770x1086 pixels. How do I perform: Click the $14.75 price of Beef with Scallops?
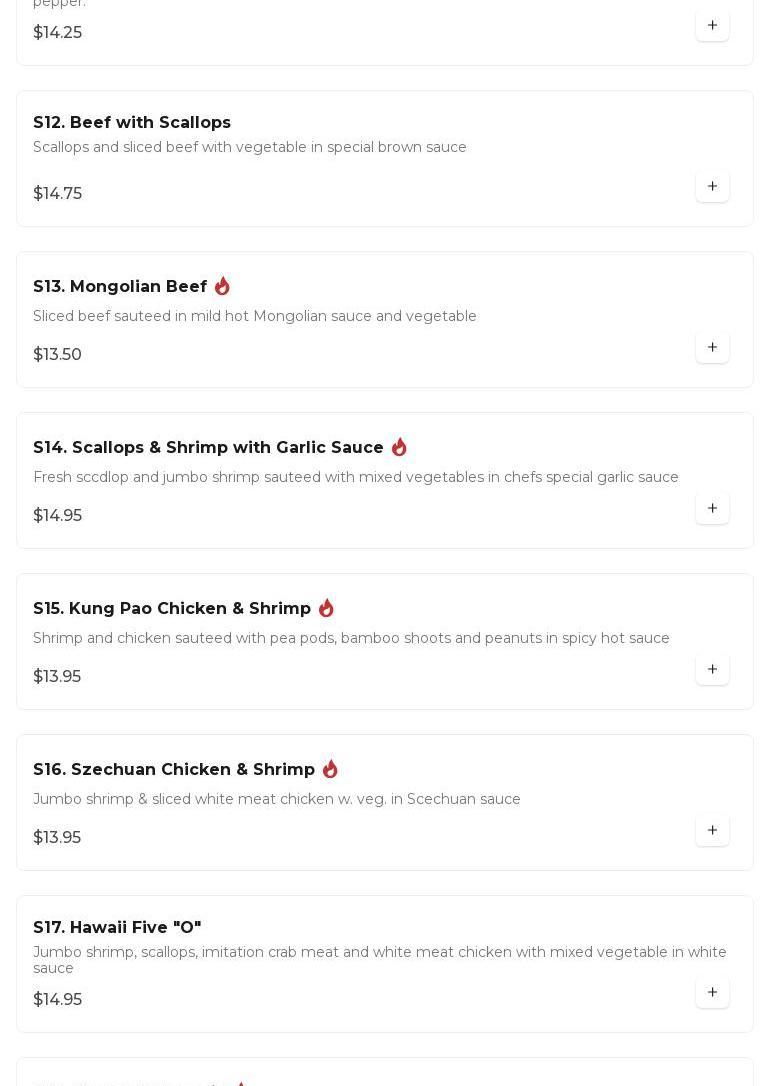click(58, 194)
